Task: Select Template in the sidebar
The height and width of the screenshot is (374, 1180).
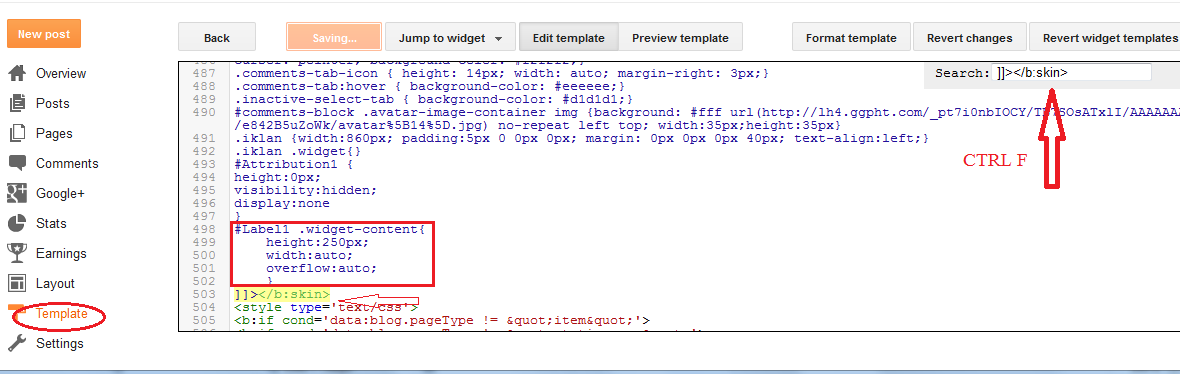Action: 62,314
